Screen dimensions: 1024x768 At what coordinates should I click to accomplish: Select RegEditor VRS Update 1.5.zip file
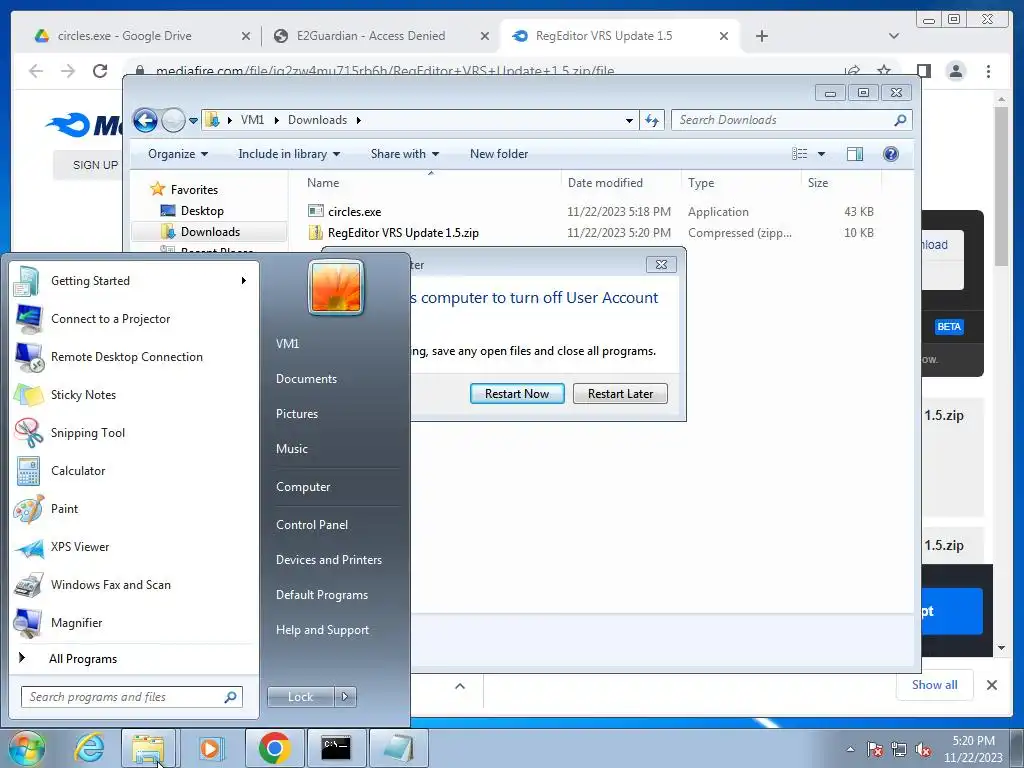coord(403,232)
